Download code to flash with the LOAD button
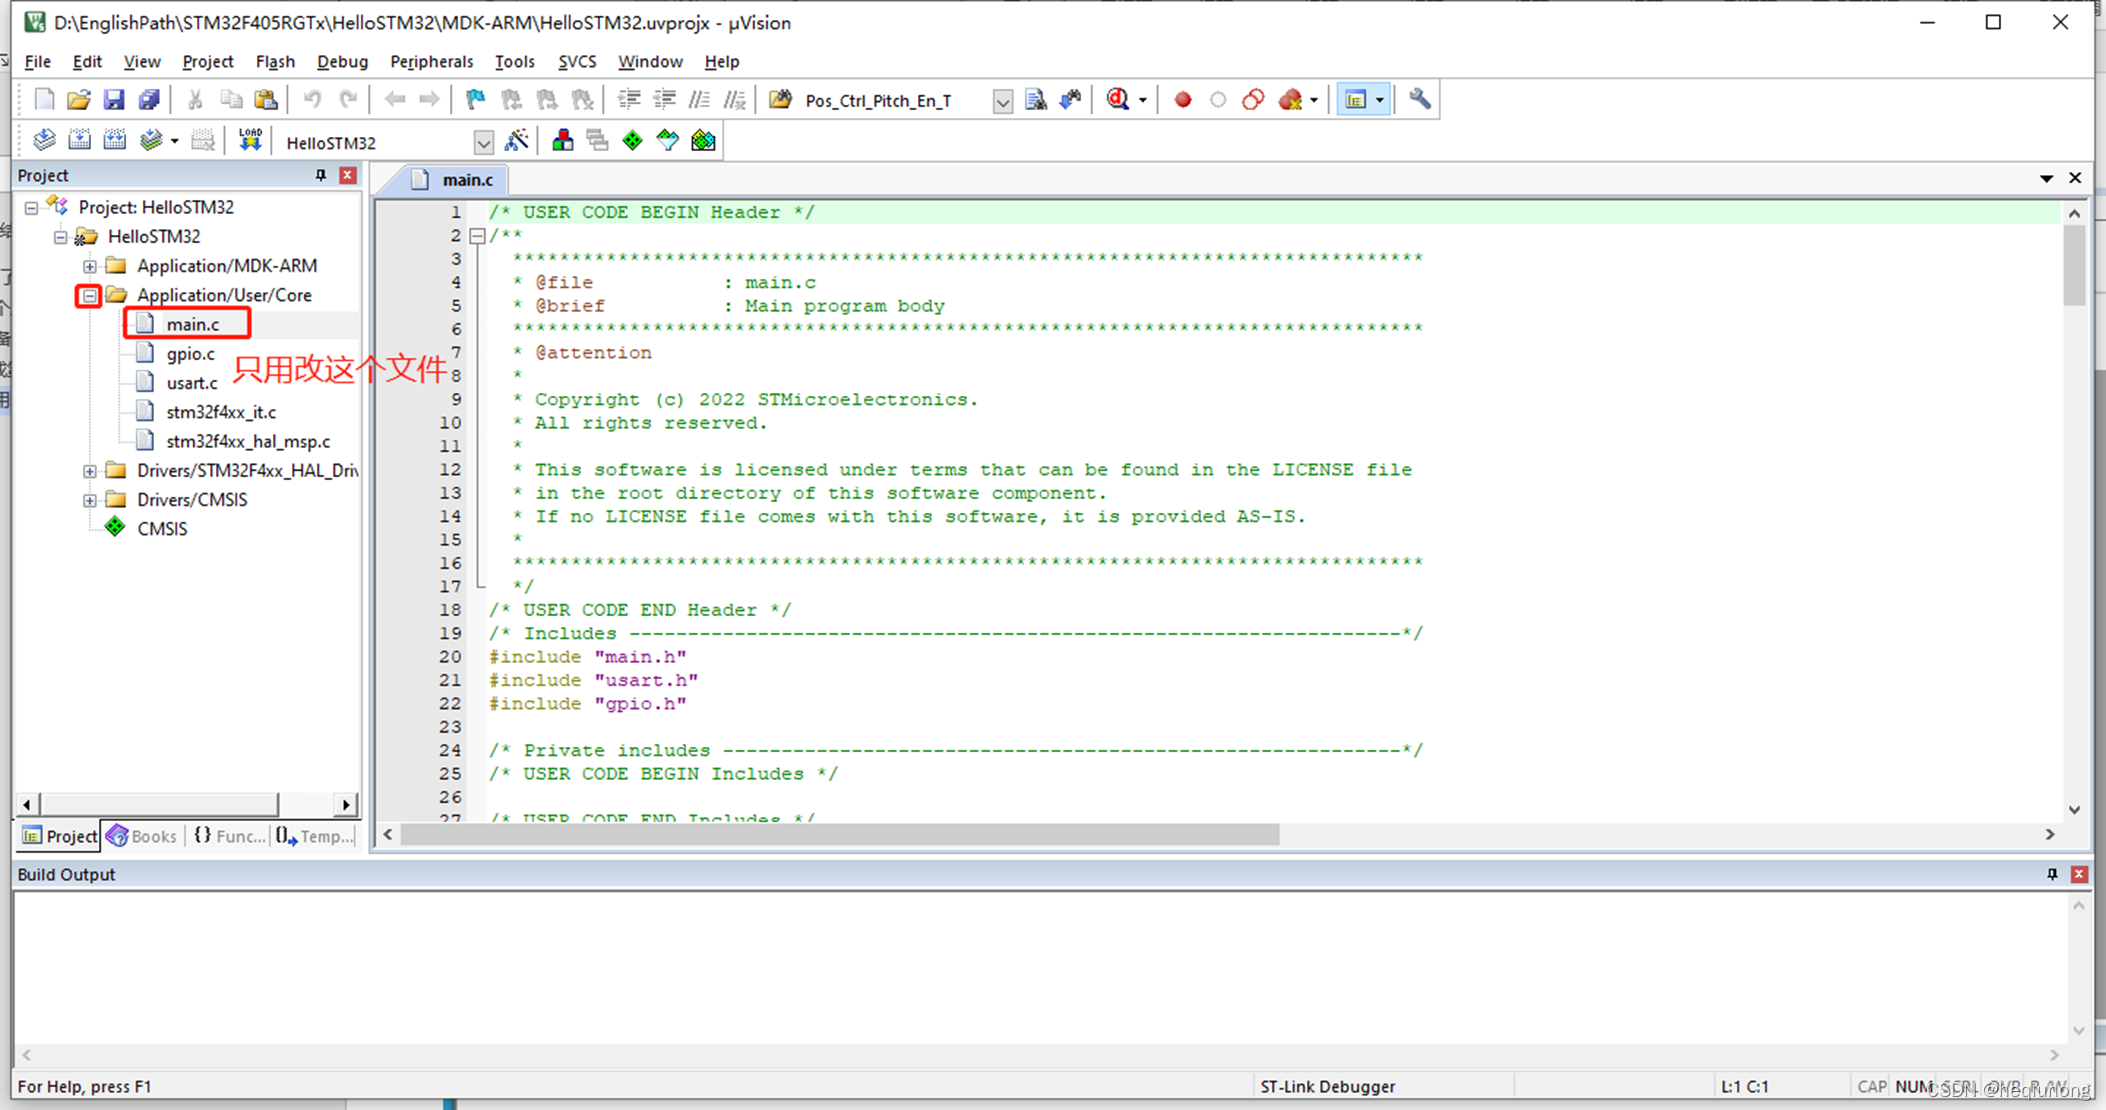The image size is (2106, 1110). [x=250, y=140]
